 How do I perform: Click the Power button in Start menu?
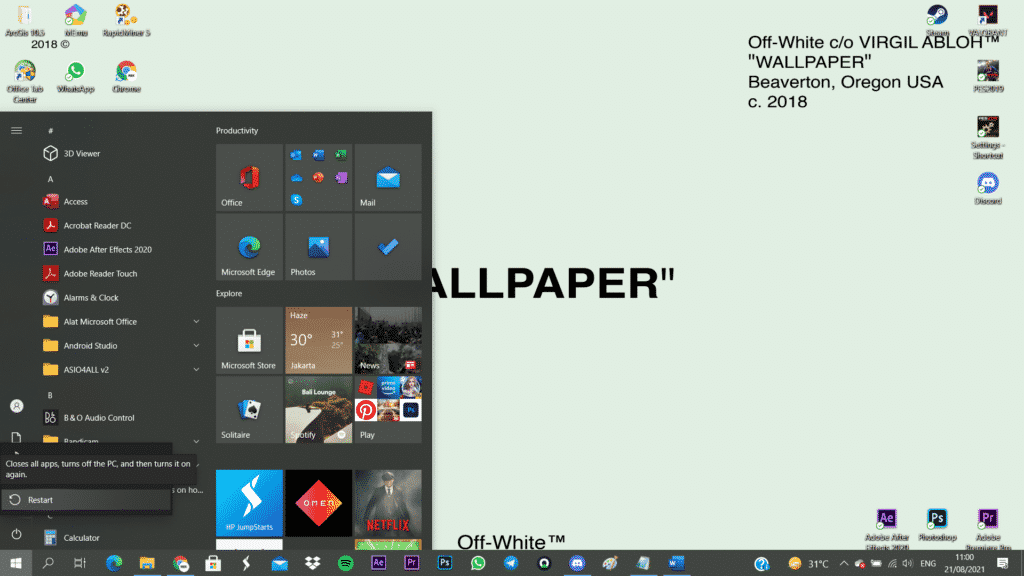click(16, 534)
